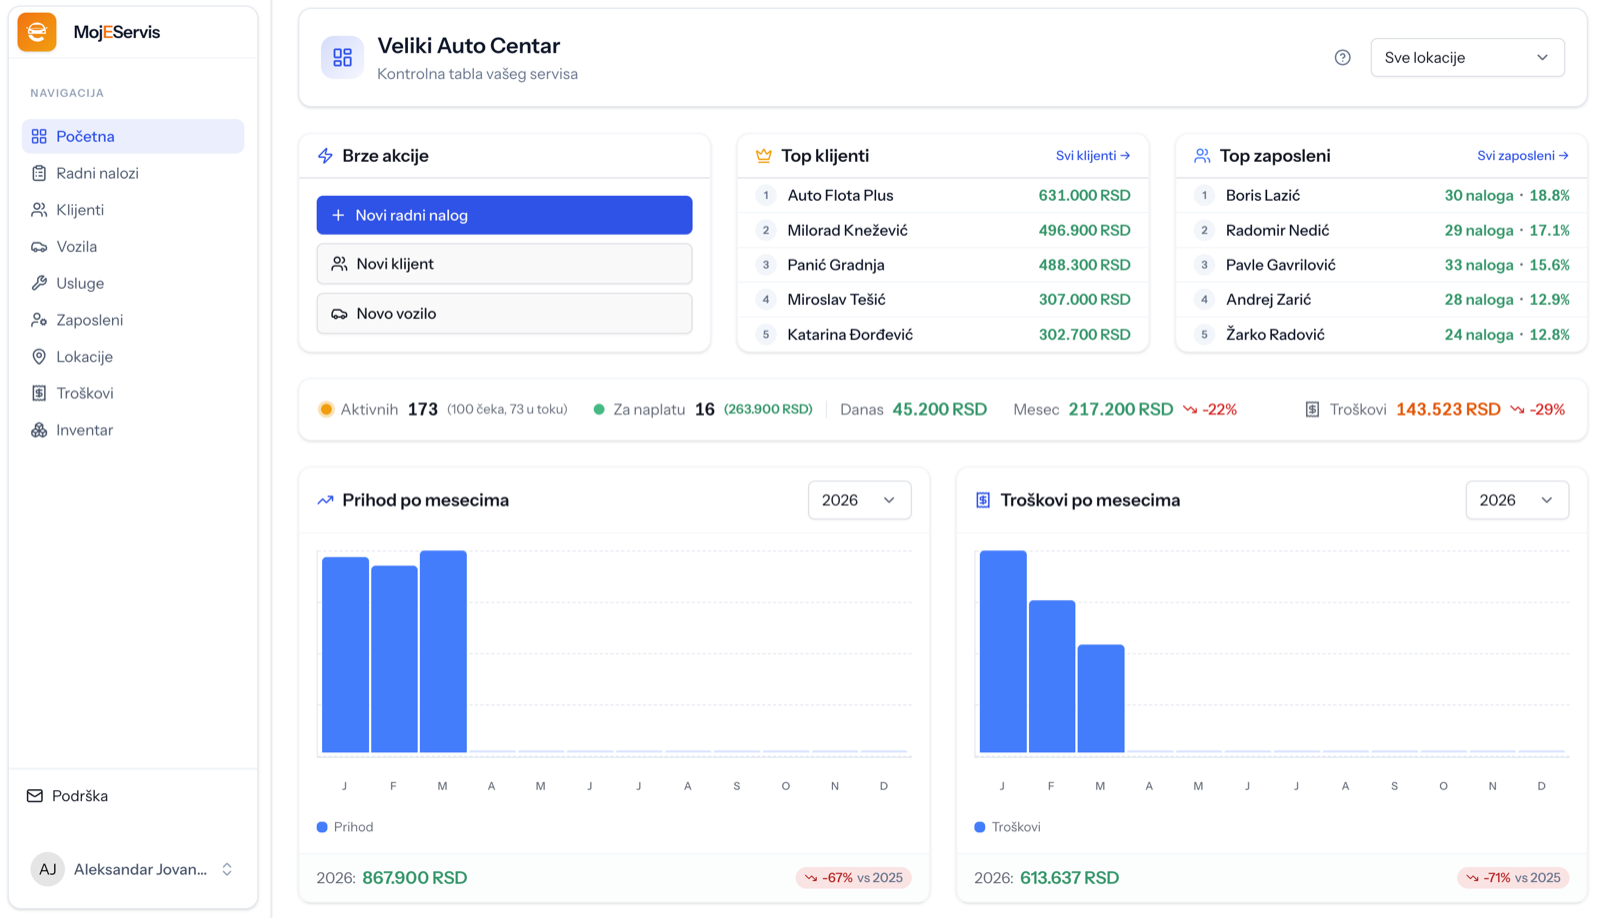Click the Novi radni nalog button
1600x918 pixels.
point(504,215)
